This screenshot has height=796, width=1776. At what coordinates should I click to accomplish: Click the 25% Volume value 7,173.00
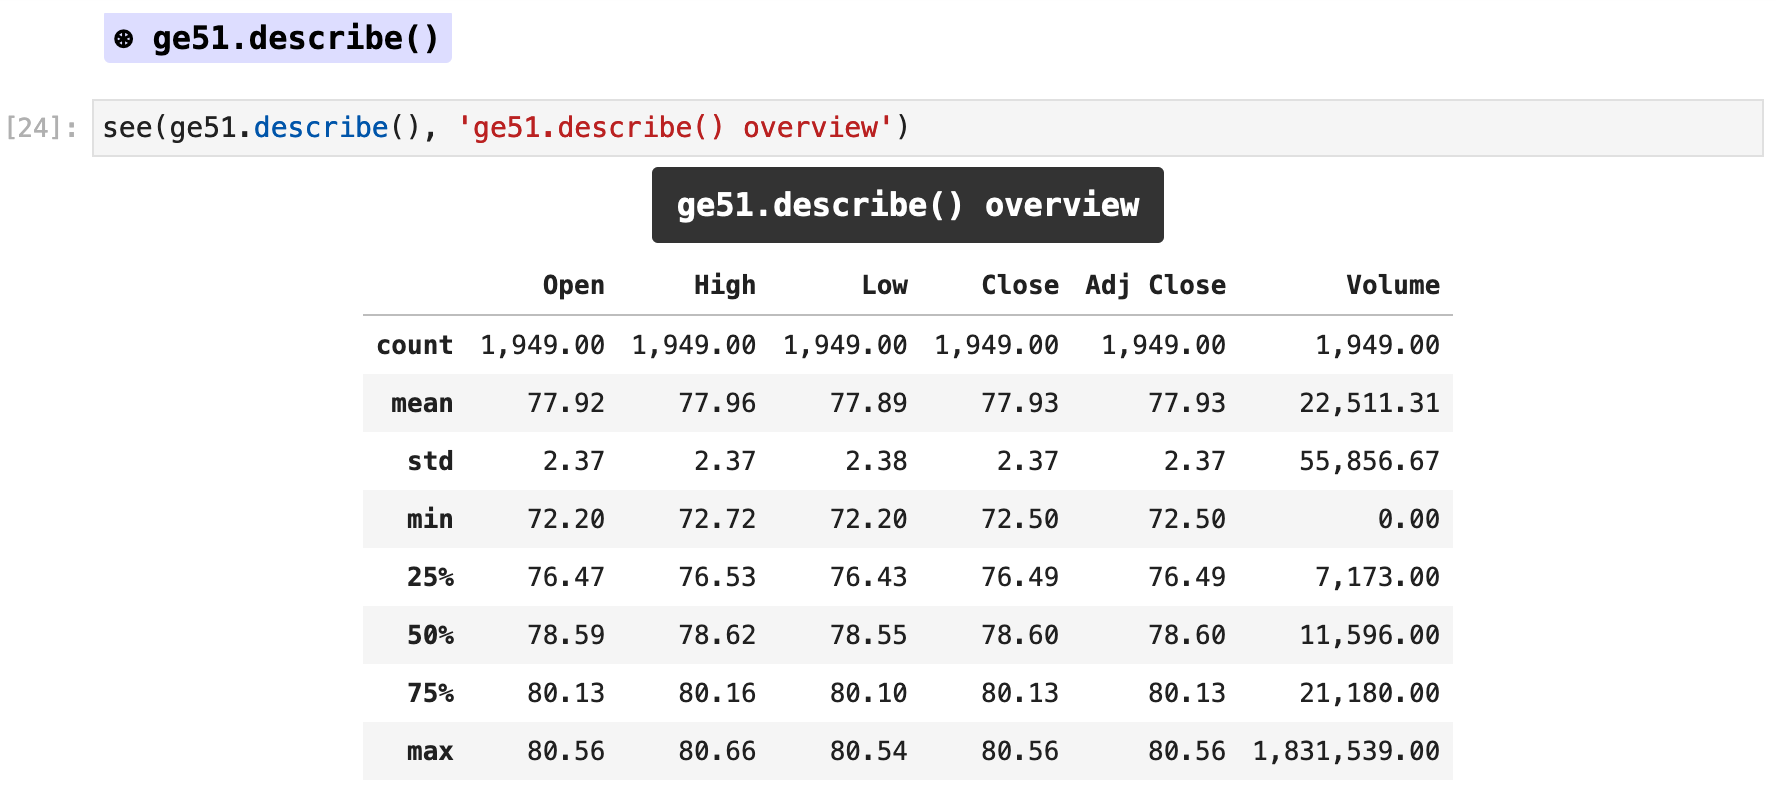pyautogui.click(x=1378, y=577)
